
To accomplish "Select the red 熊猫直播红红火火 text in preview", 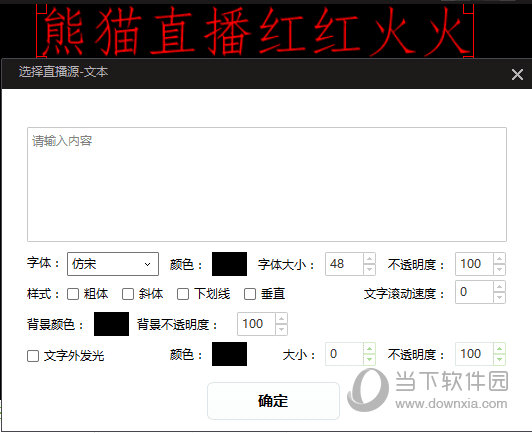I will [x=255, y=31].
